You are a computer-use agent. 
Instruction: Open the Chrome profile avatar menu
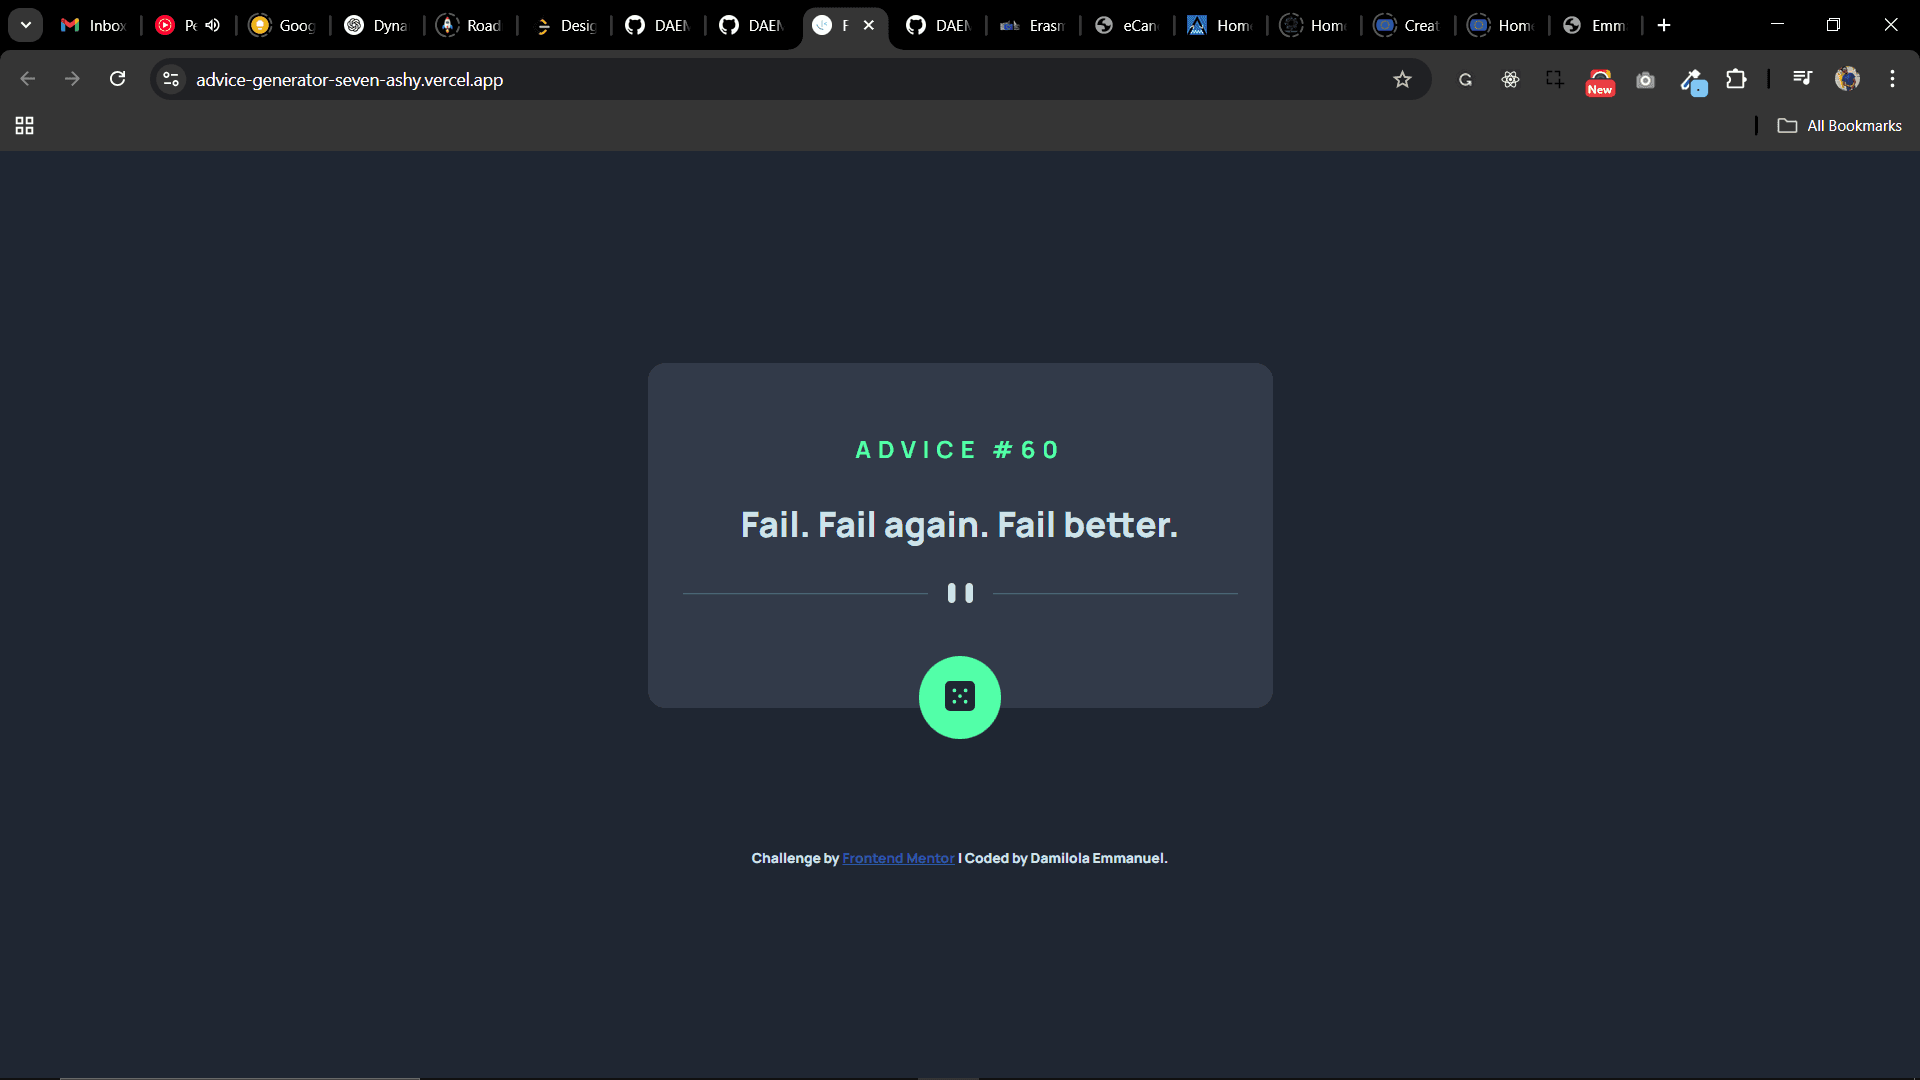coord(1847,79)
